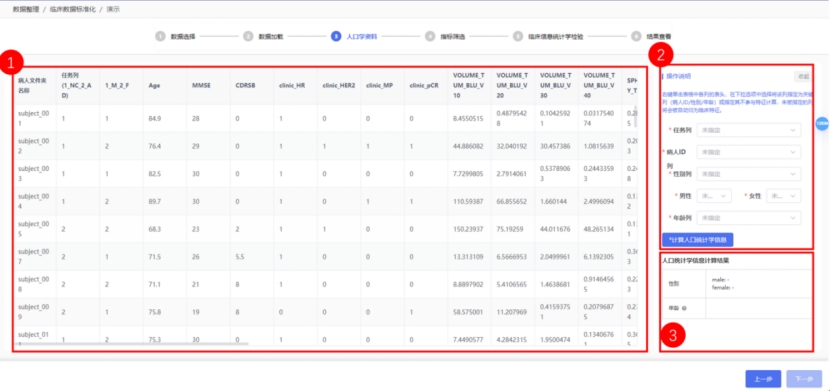Open the 女性 value dropdown
Image resolution: width=830 pixels, height=391 pixels.
coord(783,196)
